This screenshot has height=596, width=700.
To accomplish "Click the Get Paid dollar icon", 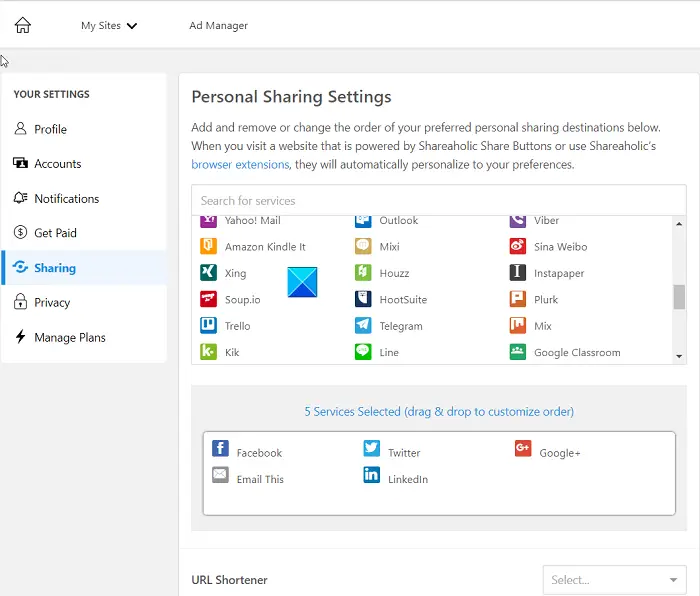I will (x=20, y=232).
